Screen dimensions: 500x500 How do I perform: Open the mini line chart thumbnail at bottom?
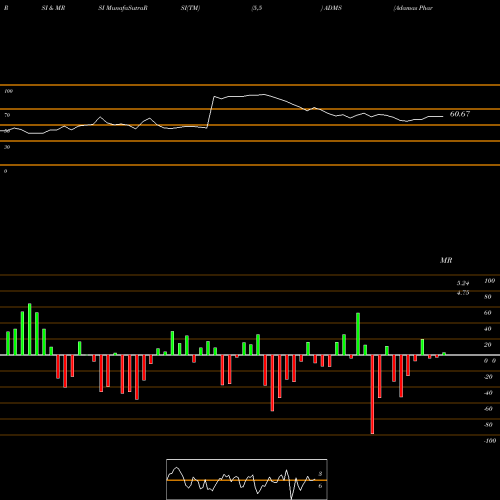click(x=247, y=479)
